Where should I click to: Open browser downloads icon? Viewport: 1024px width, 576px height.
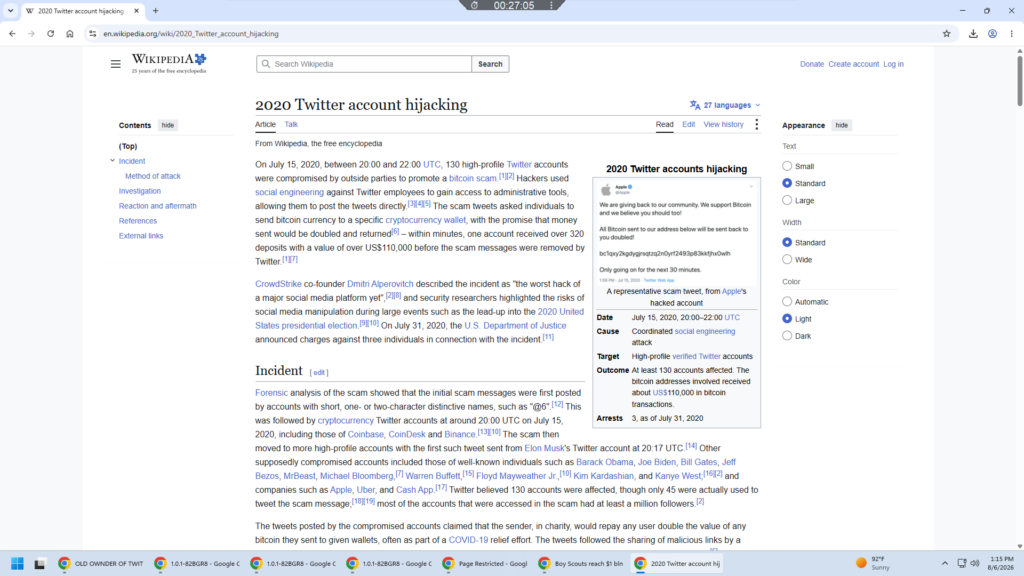(x=973, y=34)
